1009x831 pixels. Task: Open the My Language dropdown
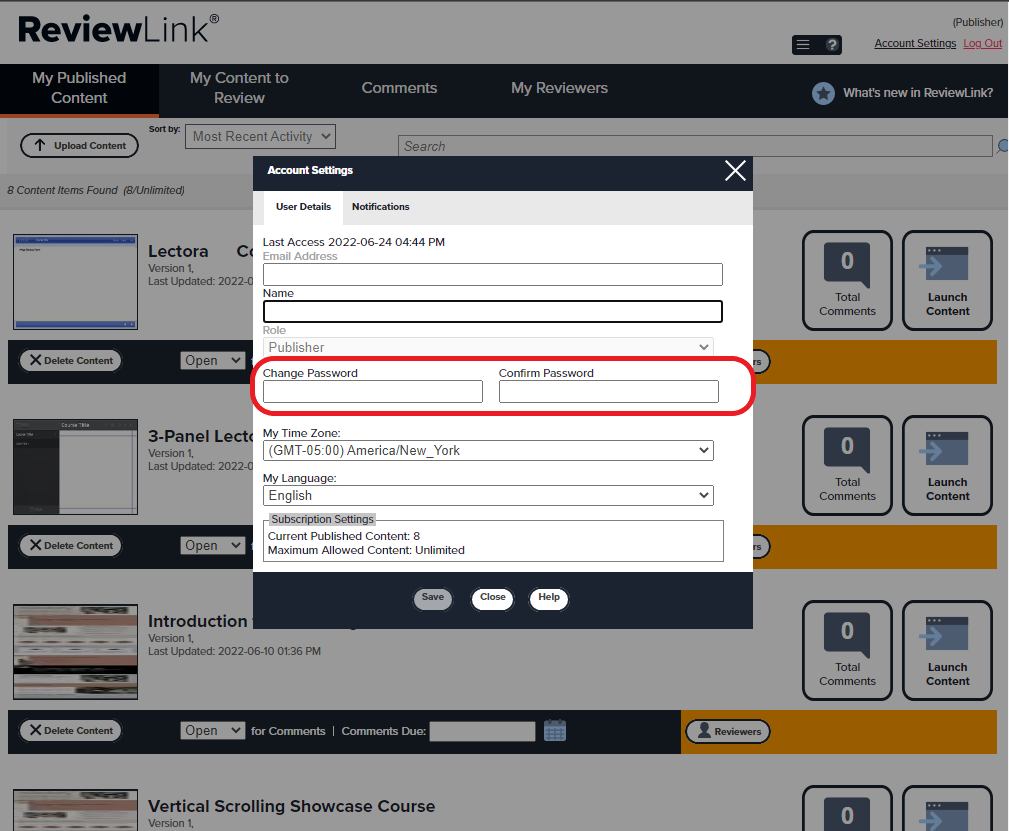pos(488,496)
